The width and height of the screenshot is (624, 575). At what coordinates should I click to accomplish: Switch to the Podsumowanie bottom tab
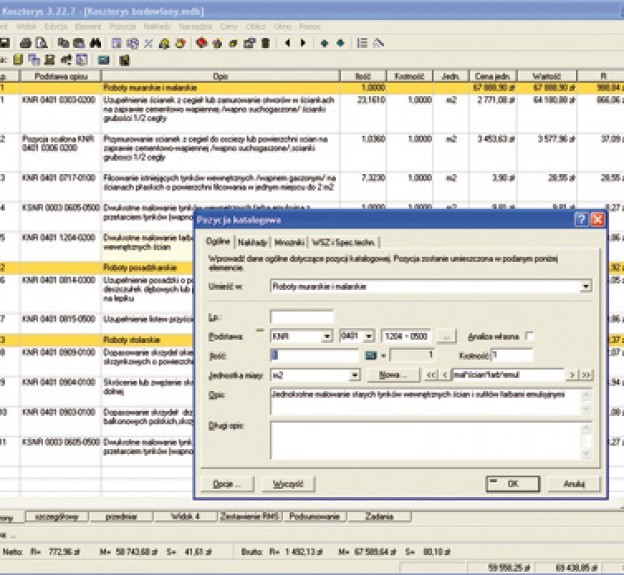coord(314,517)
